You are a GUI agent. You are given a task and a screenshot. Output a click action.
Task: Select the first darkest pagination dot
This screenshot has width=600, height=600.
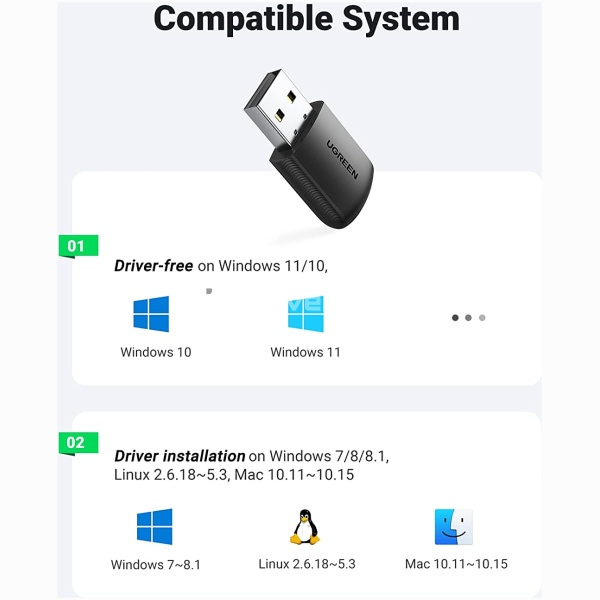point(455,318)
